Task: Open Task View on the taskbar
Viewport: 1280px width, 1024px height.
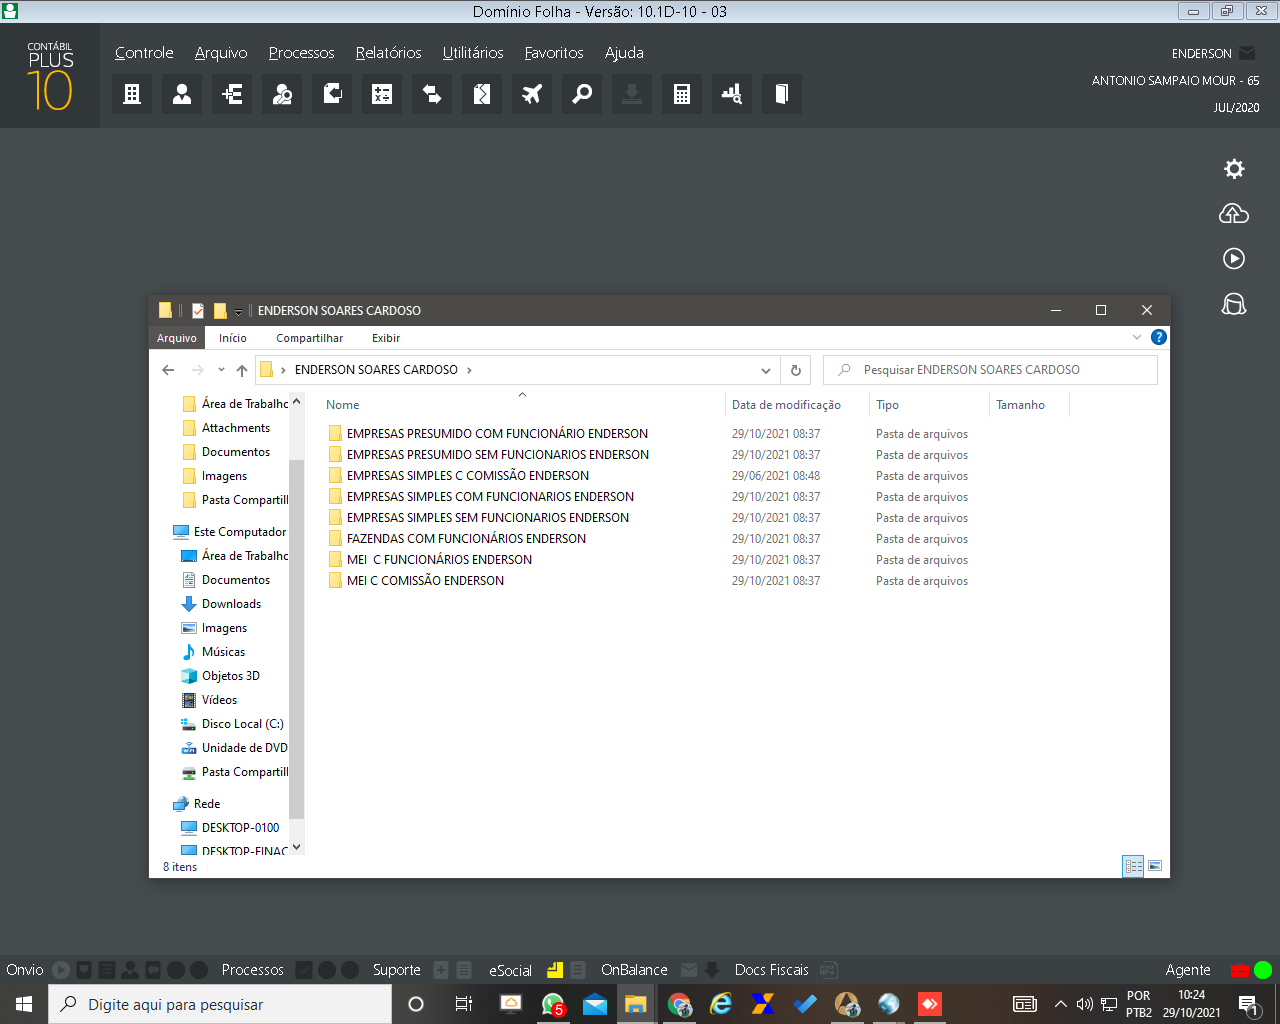Action: pyautogui.click(x=463, y=1004)
